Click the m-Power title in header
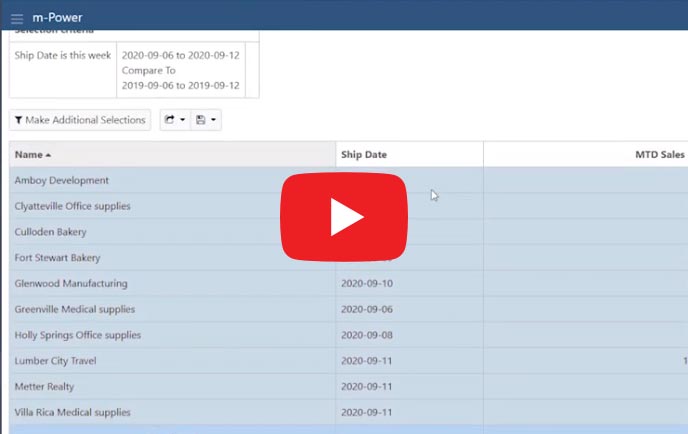This screenshot has height=434, width=688. click(56, 19)
